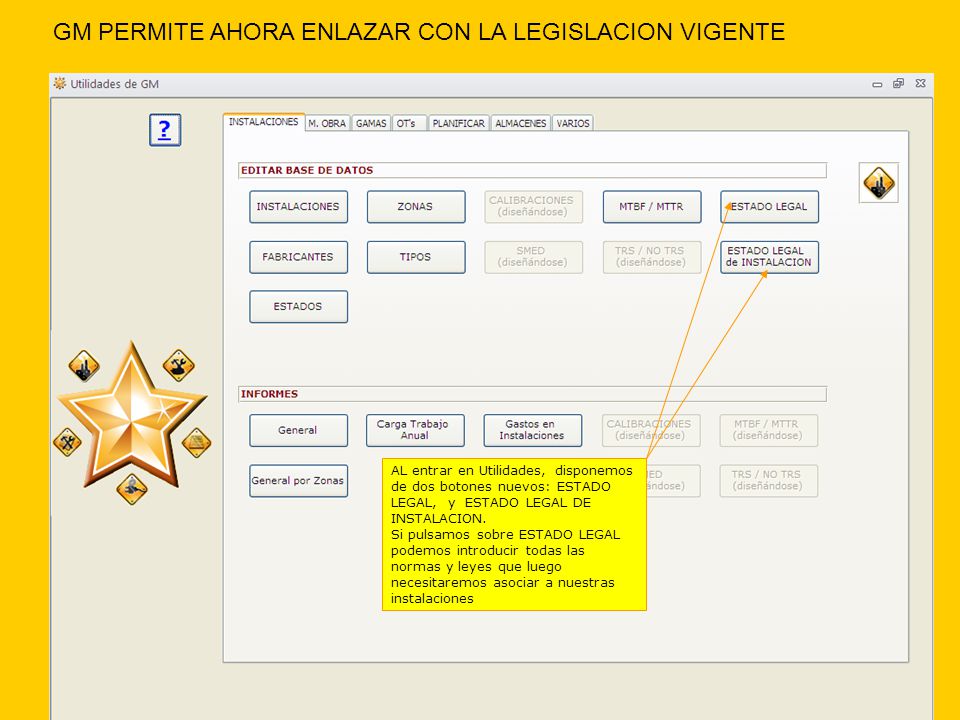Click the Utilidades de GM title bar icon
This screenshot has height=720, width=960.
[x=59, y=83]
